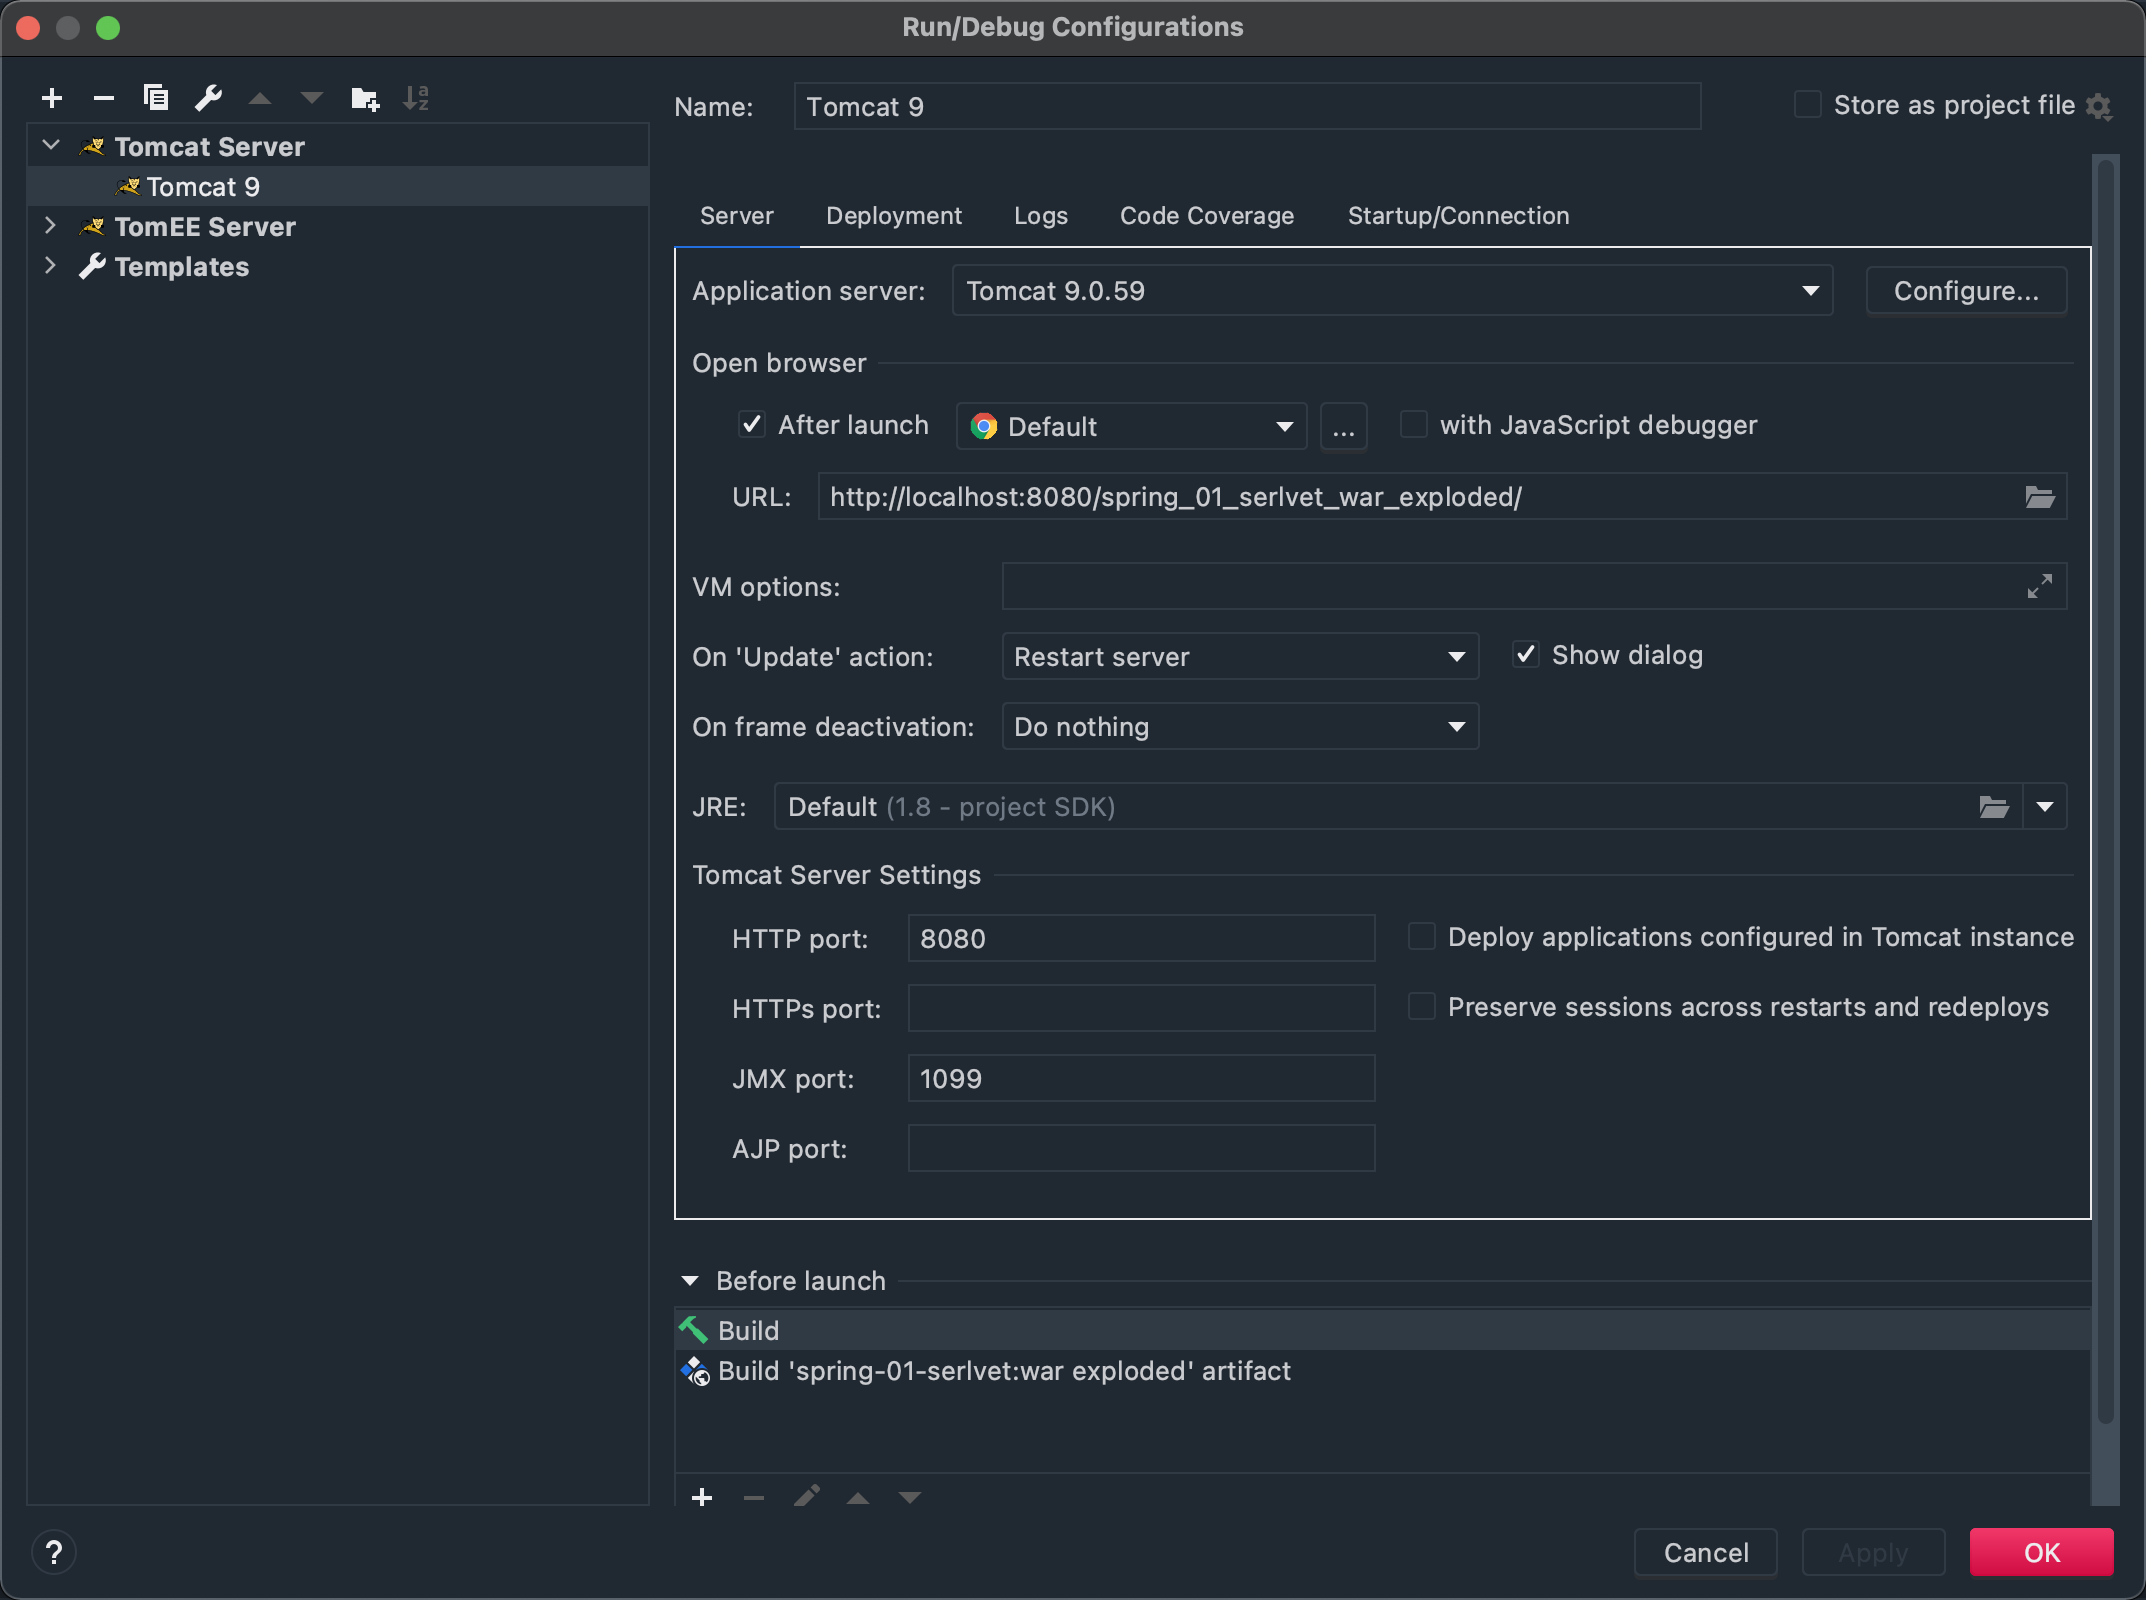Switch to the Code Coverage tab
The width and height of the screenshot is (2146, 1600).
click(1207, 216)
